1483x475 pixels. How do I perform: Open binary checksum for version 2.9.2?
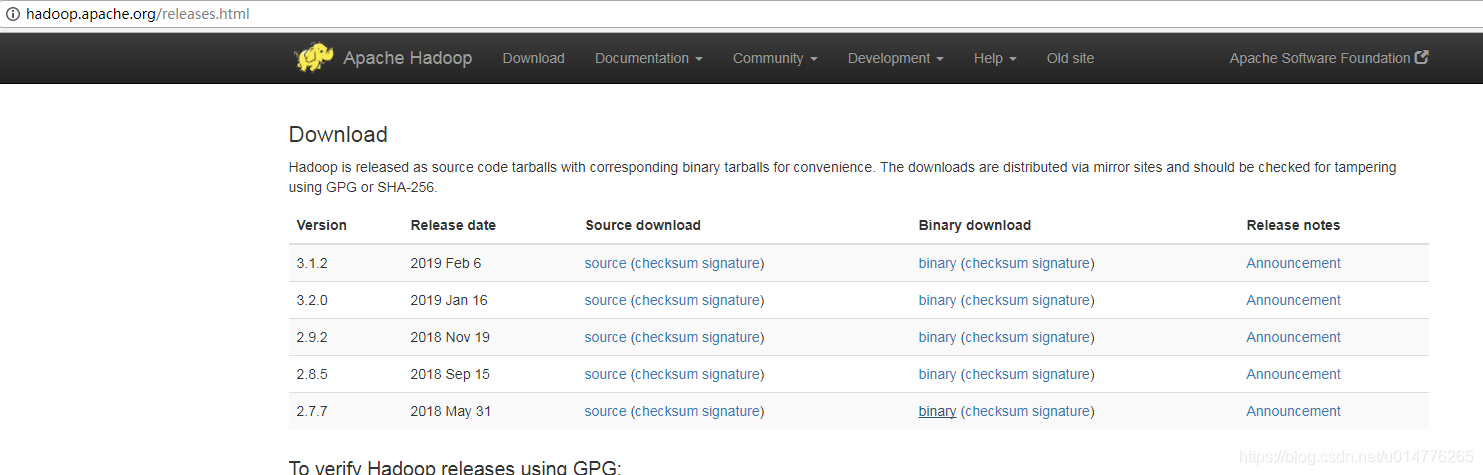click(x=997, y=337)
